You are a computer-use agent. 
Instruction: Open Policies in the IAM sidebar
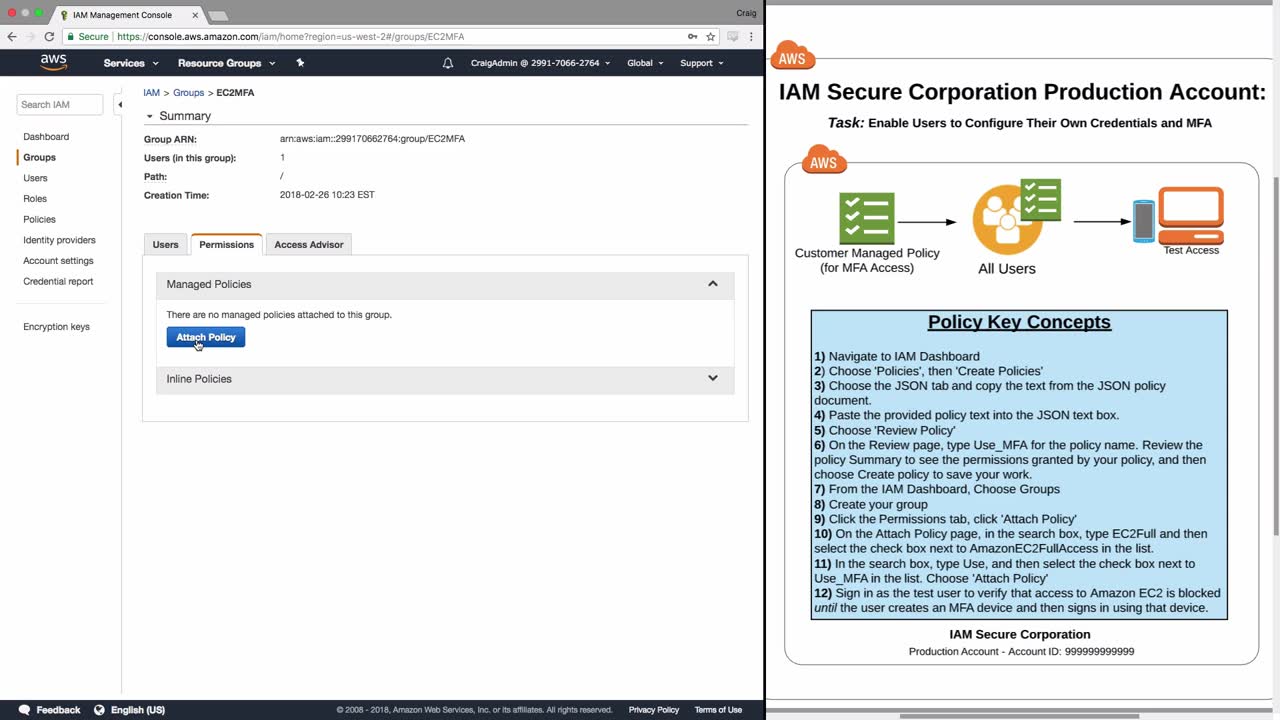[40, 220]
